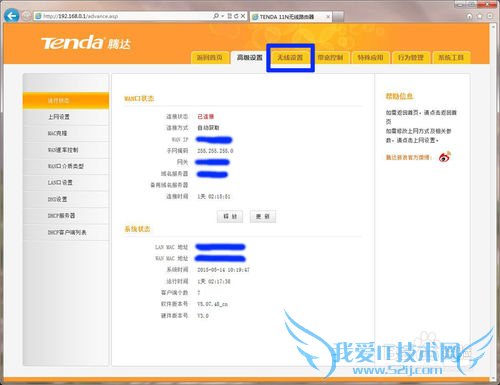The height and width of the screenshot is (385, 500).
Task: Select WAN速率控制 in the sidebar
Action: coord(66,150)
